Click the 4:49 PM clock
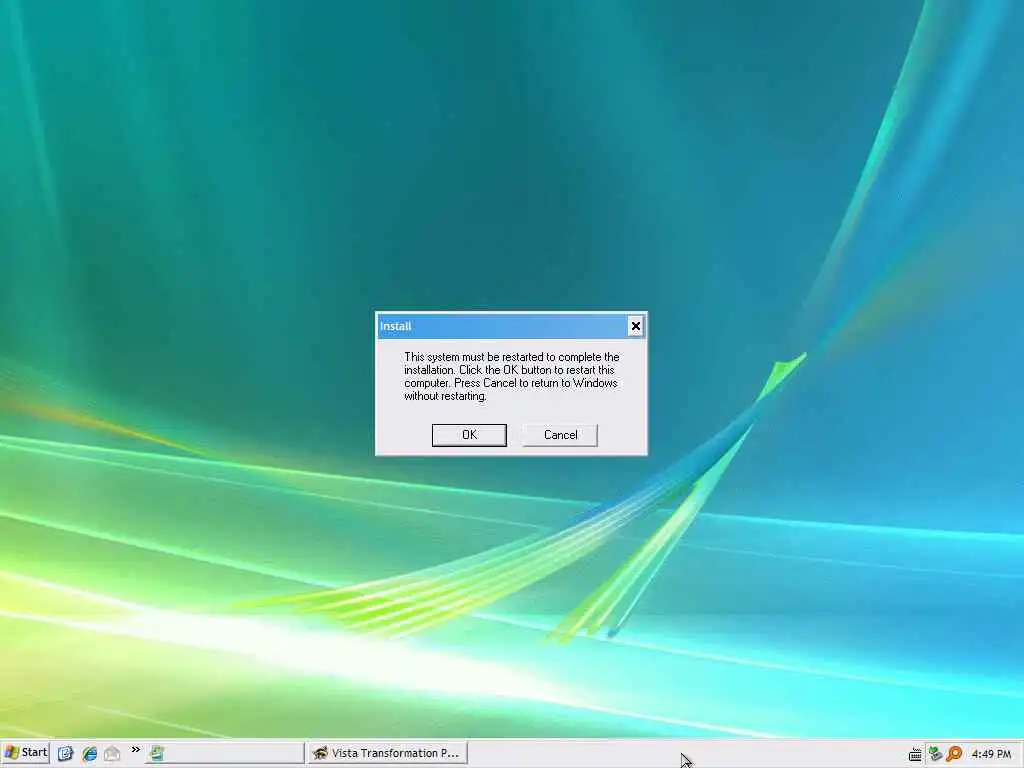The image size is (1024, 768). [x=991, y=754]
